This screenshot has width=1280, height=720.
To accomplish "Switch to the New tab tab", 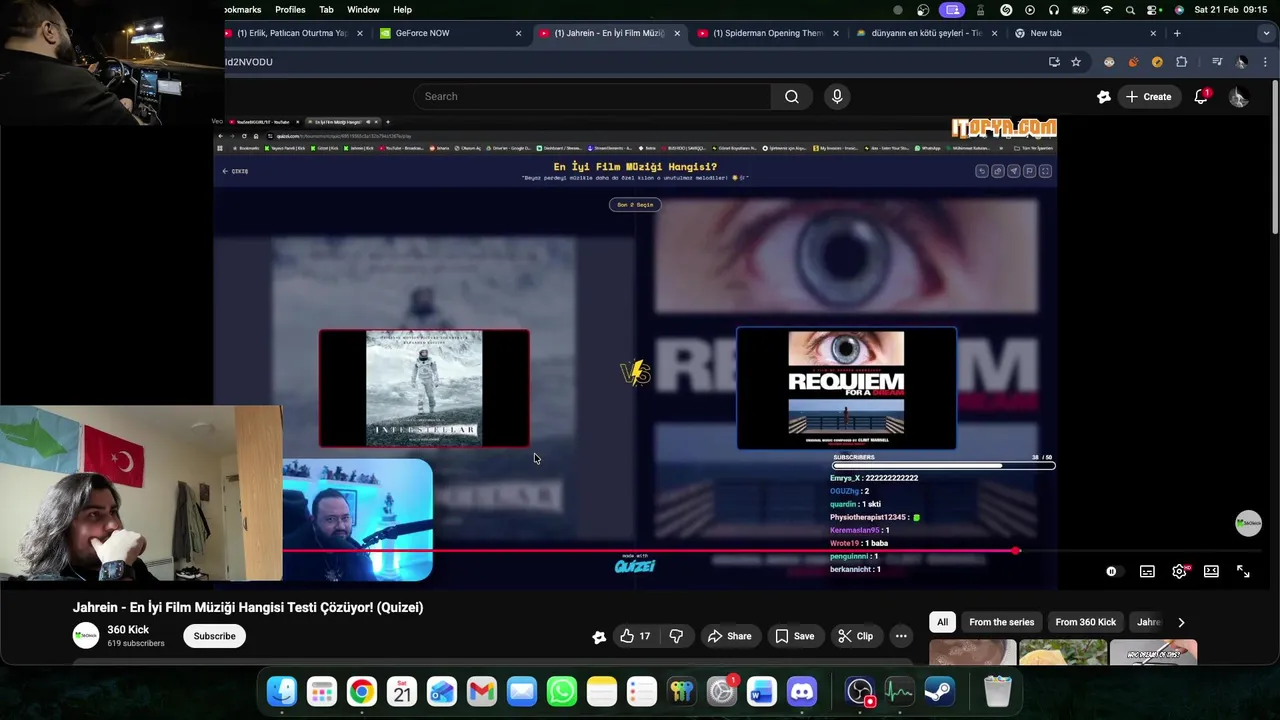I will pos(1084,33).
